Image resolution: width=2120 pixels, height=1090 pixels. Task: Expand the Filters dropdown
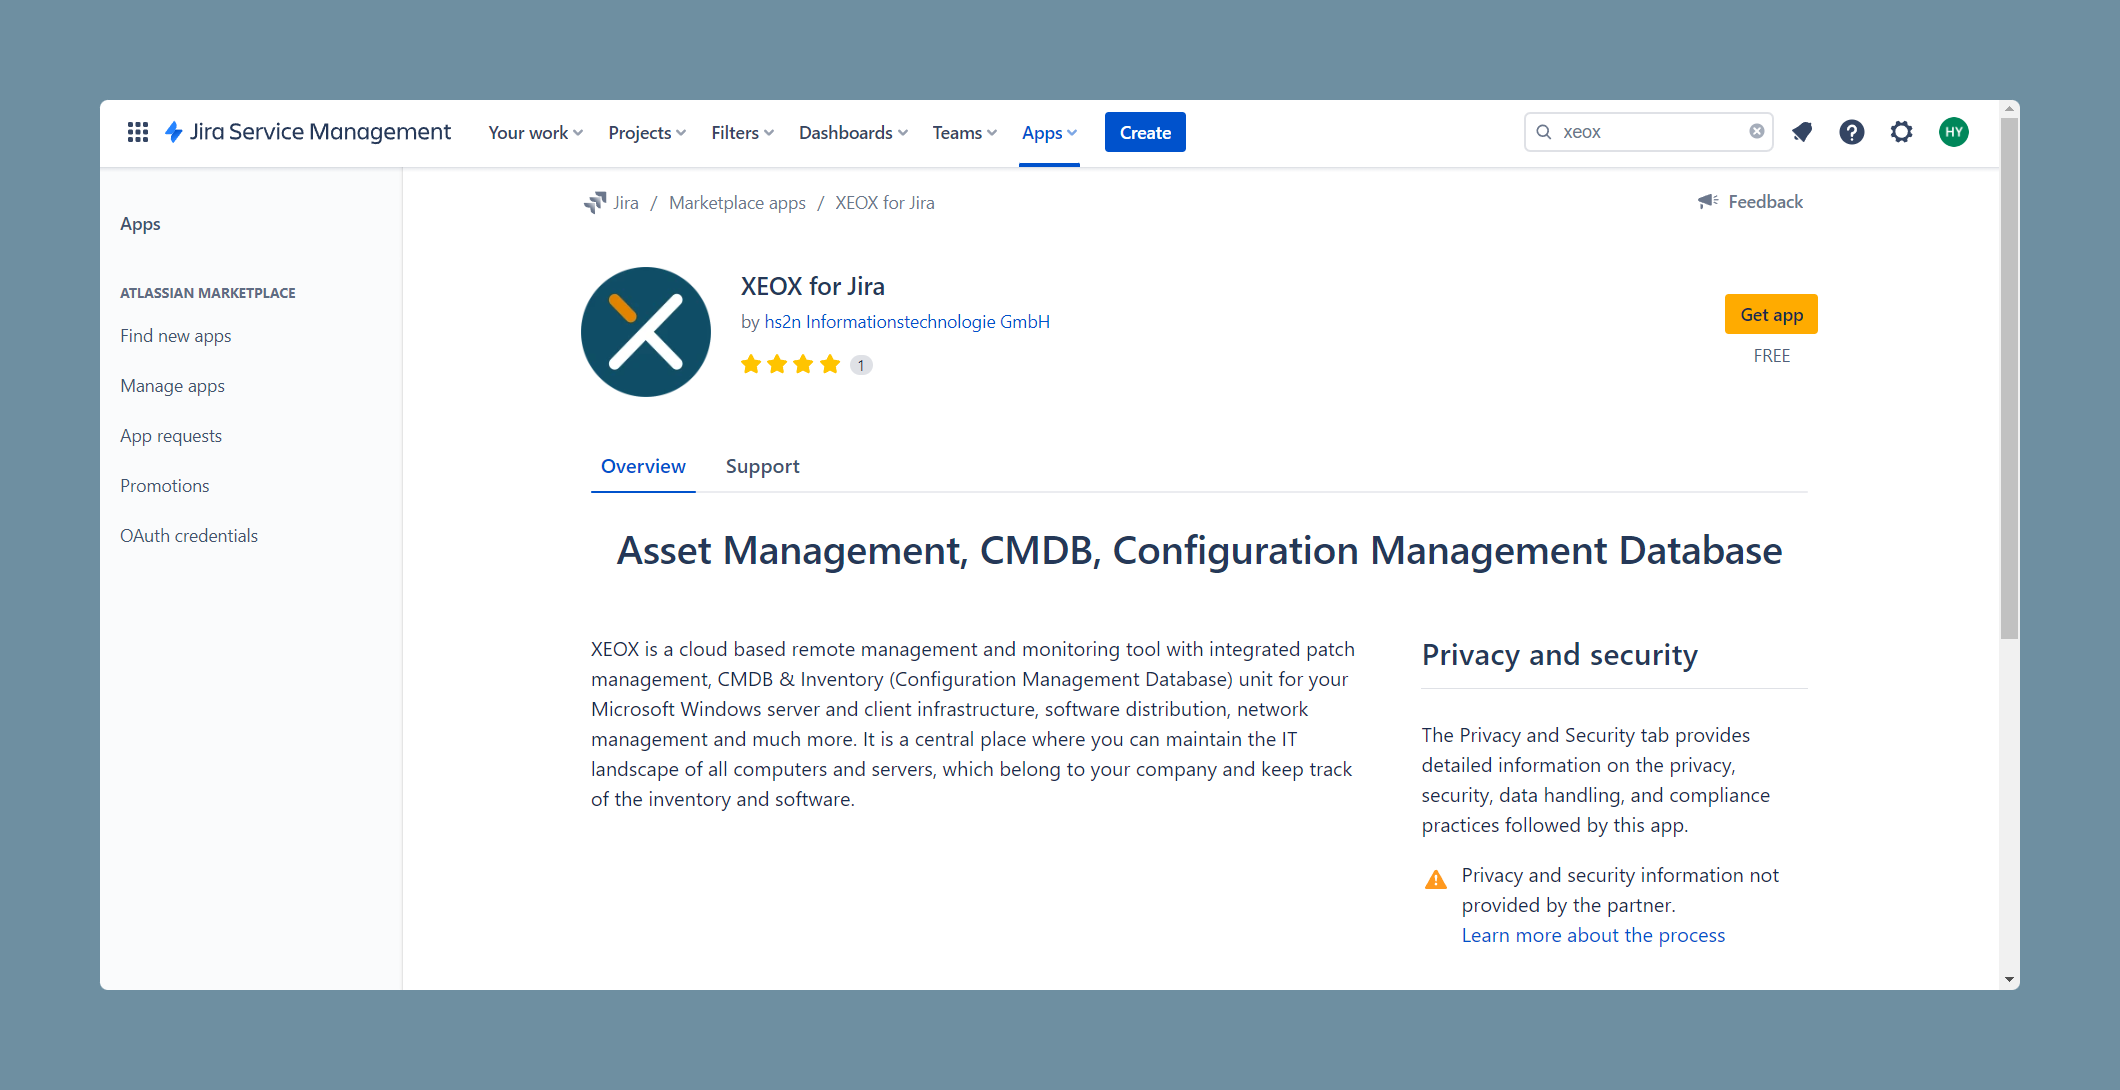point(743,133)
